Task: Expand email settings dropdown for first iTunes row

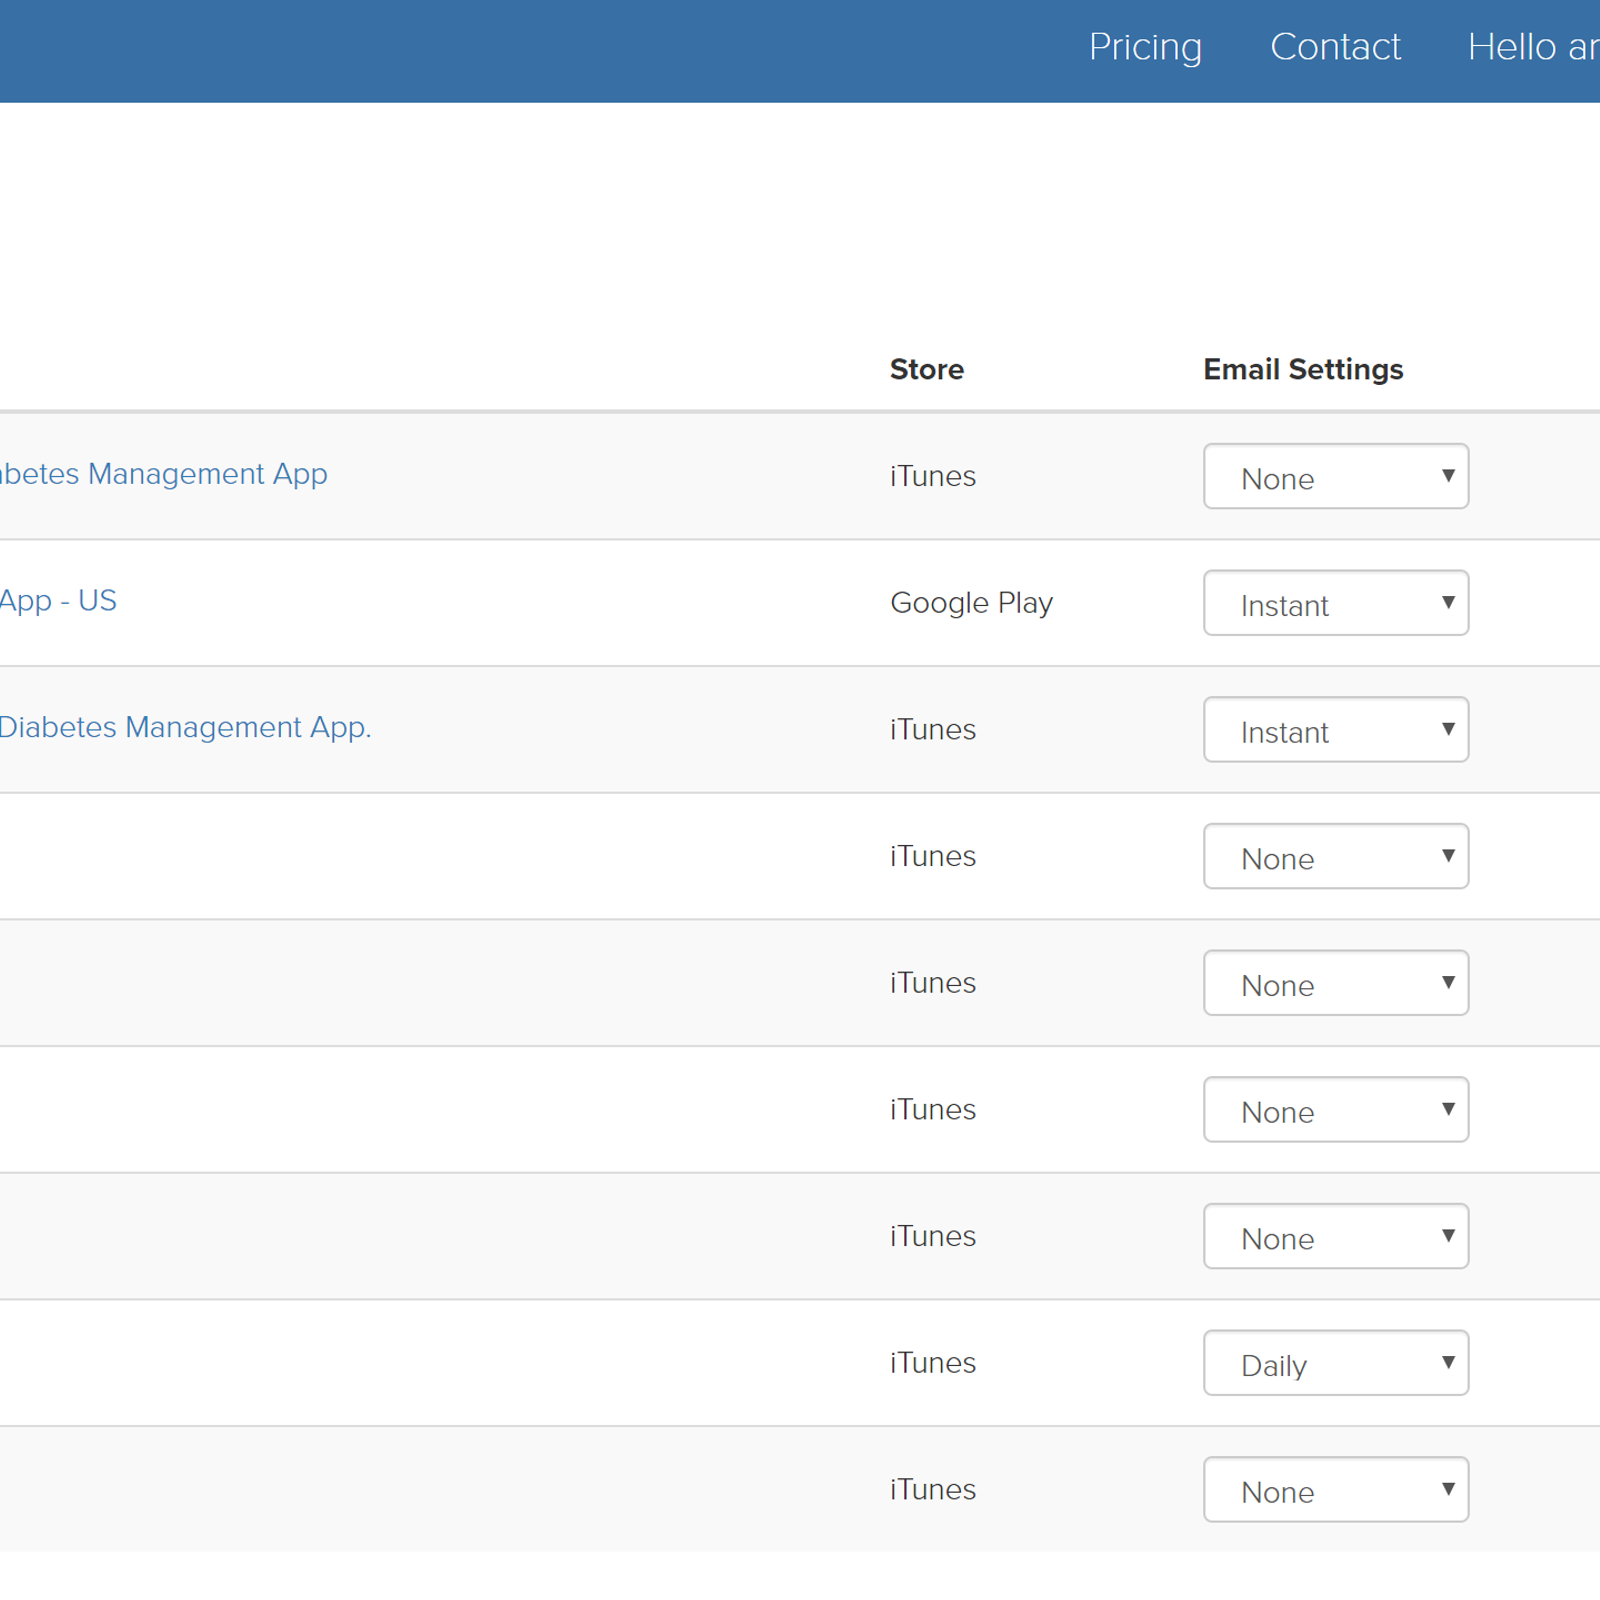Action: (x=1336, y=476)
